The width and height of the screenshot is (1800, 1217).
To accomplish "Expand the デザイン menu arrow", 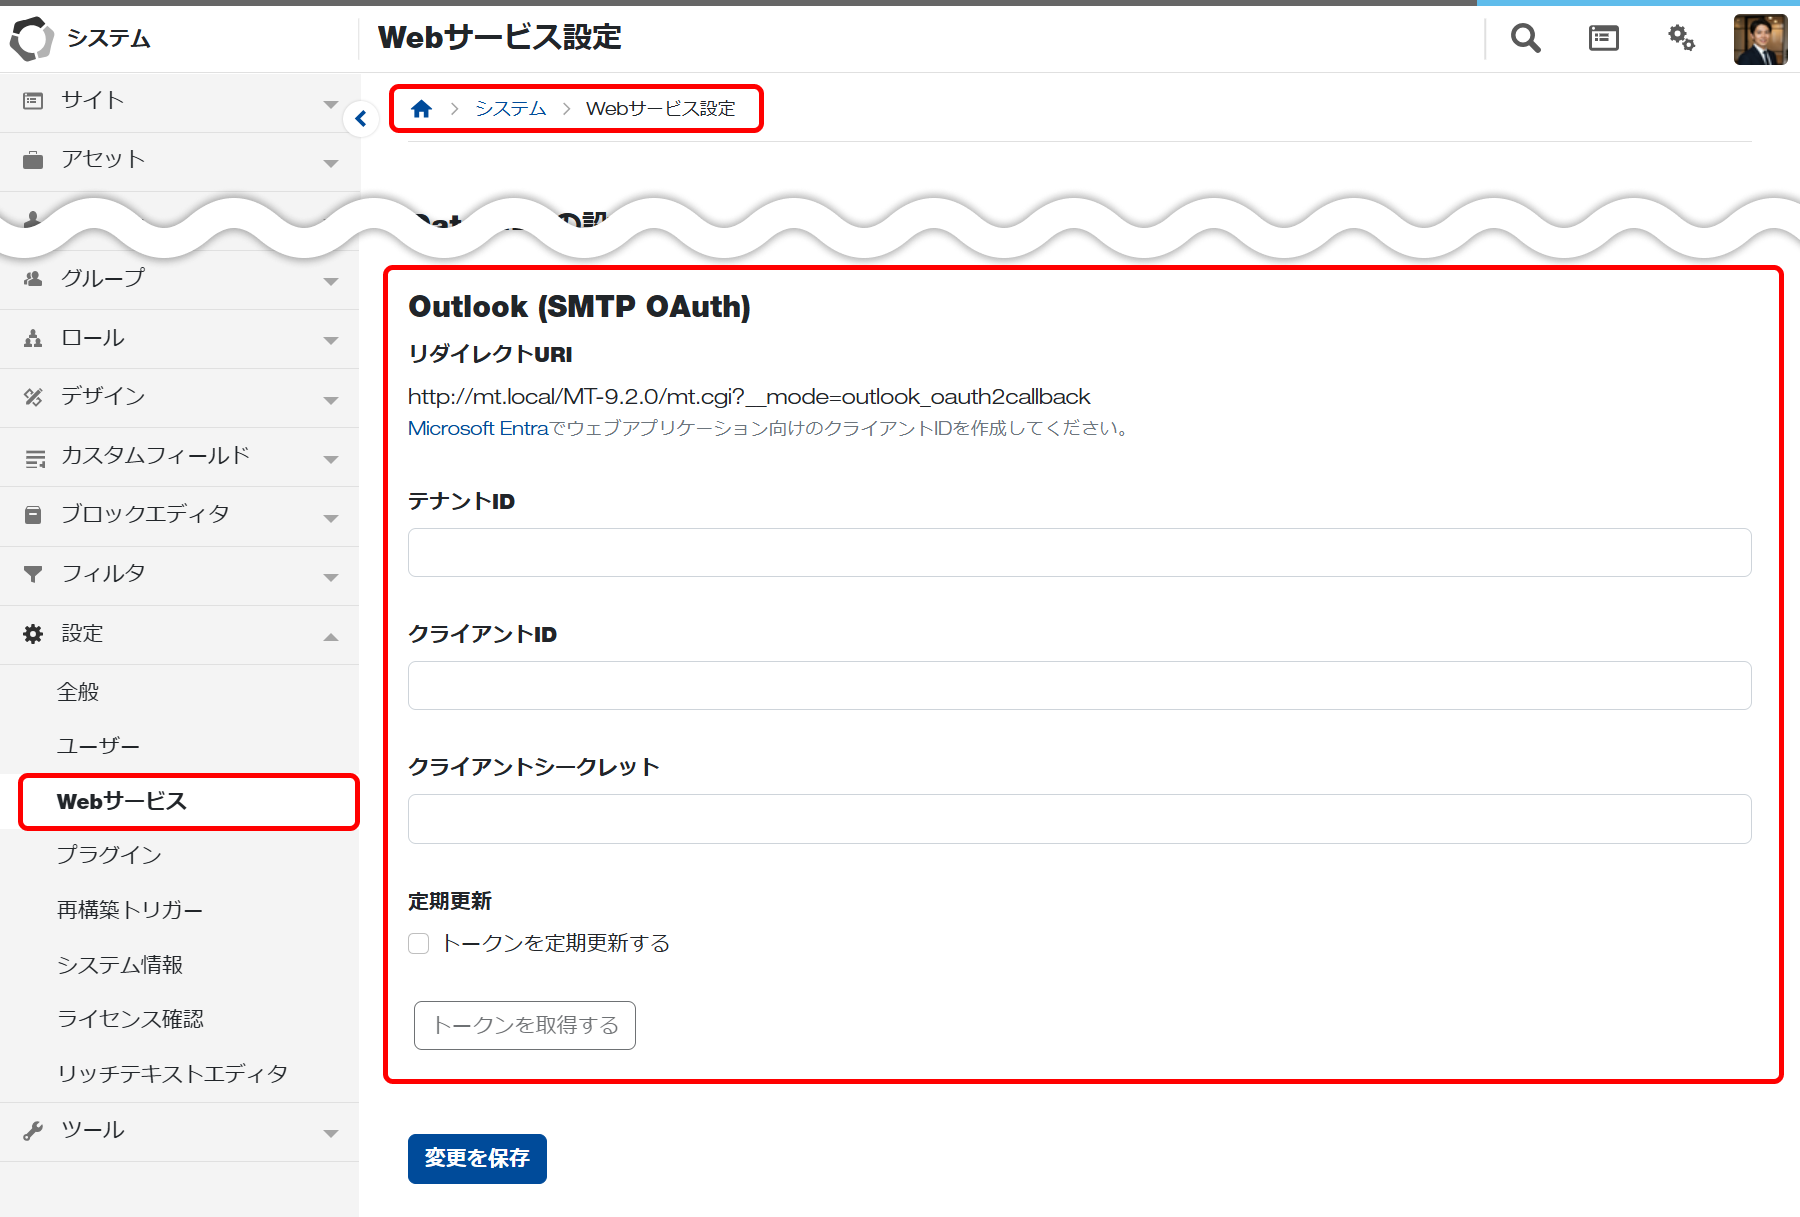I will click(331, 401).
